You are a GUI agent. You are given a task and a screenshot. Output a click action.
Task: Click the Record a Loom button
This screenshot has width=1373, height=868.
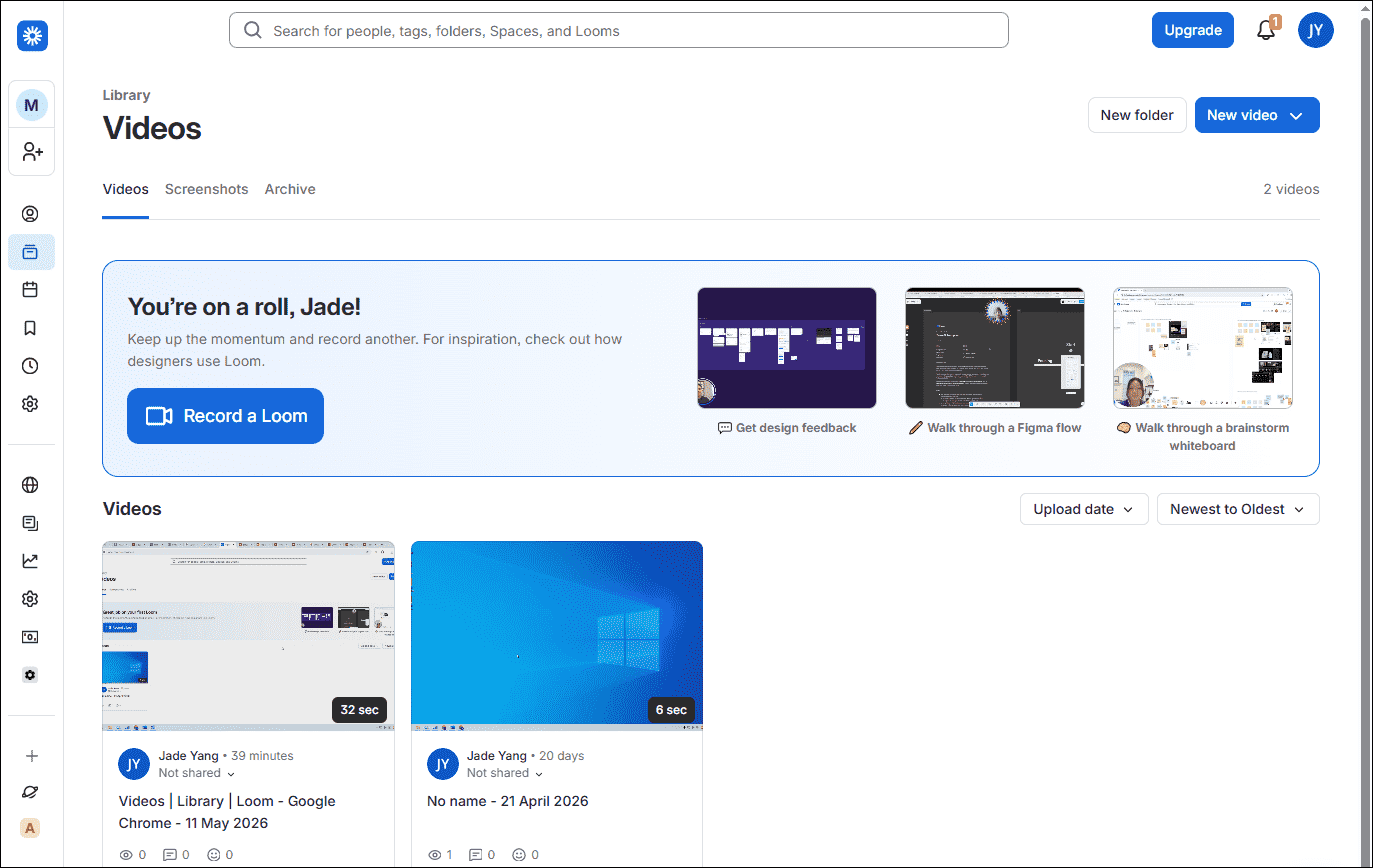(225, 416)
